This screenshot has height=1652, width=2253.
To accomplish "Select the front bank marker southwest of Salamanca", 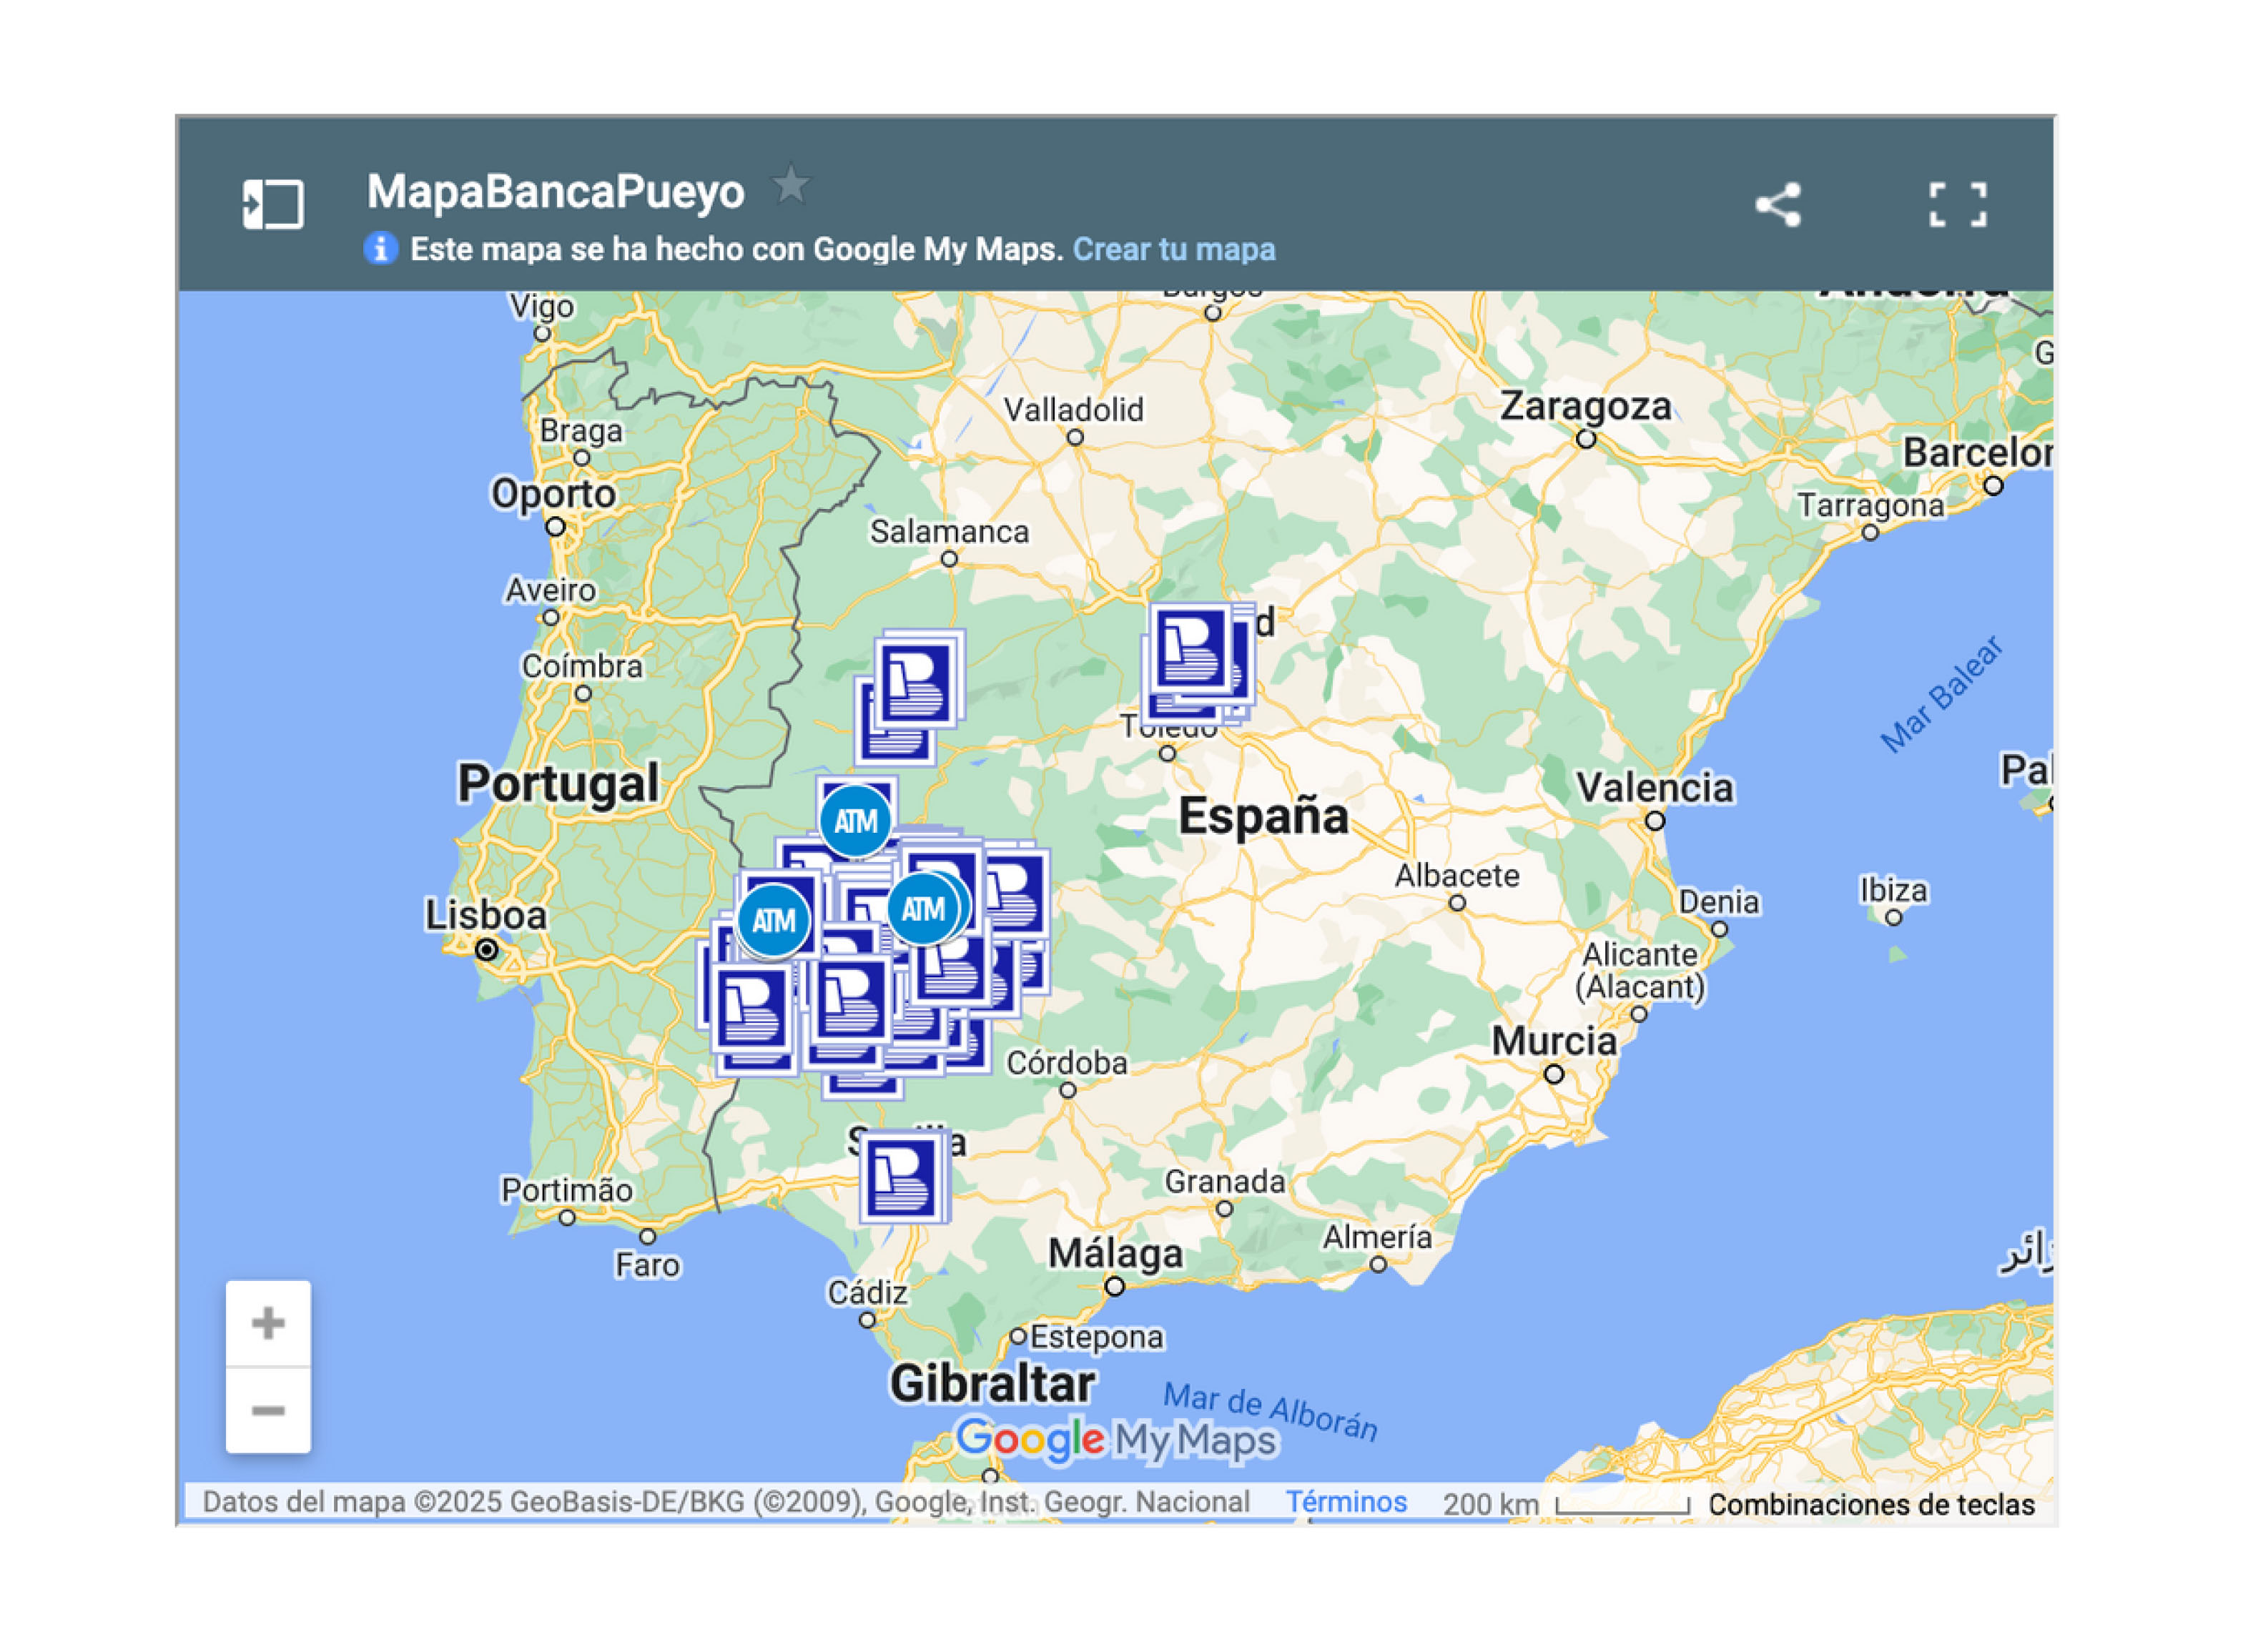I will pyautogui.click(x=914, y=682).
